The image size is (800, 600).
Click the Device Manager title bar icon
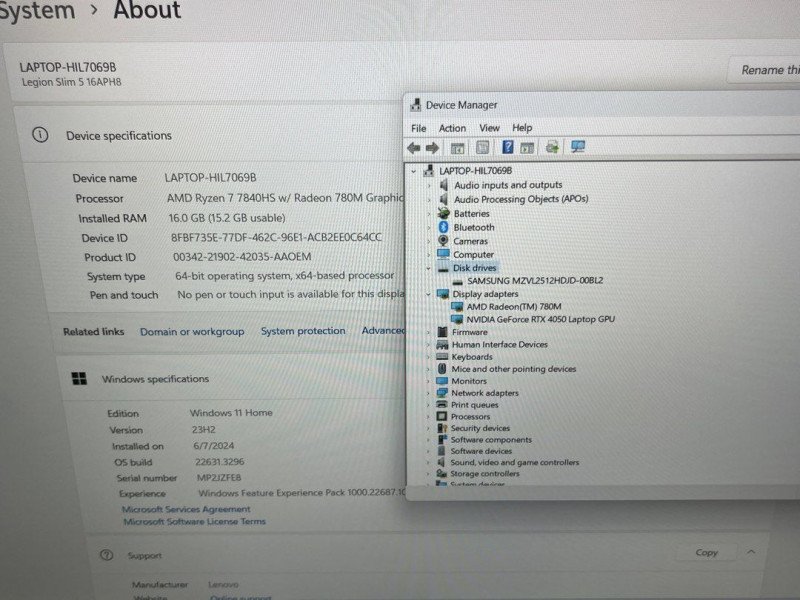(416, 105)
